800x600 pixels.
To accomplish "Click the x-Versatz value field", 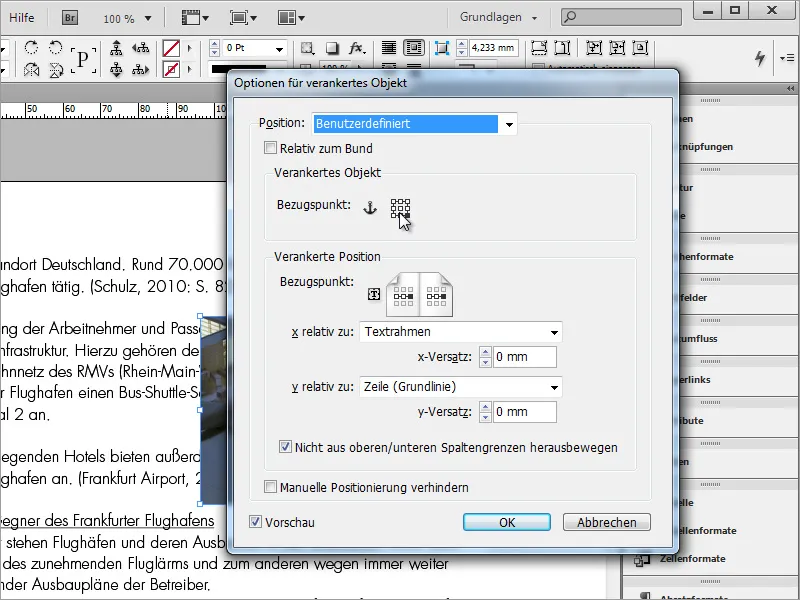I will click(524, 357).
